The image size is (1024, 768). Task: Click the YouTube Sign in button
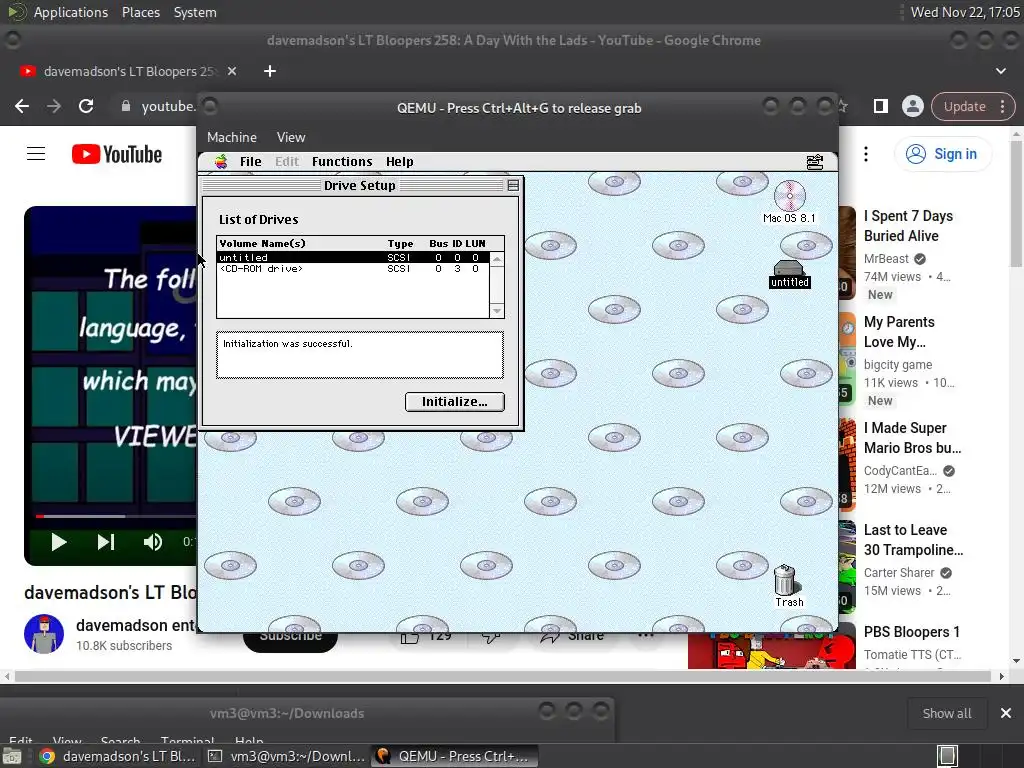[x=942, y=154]
